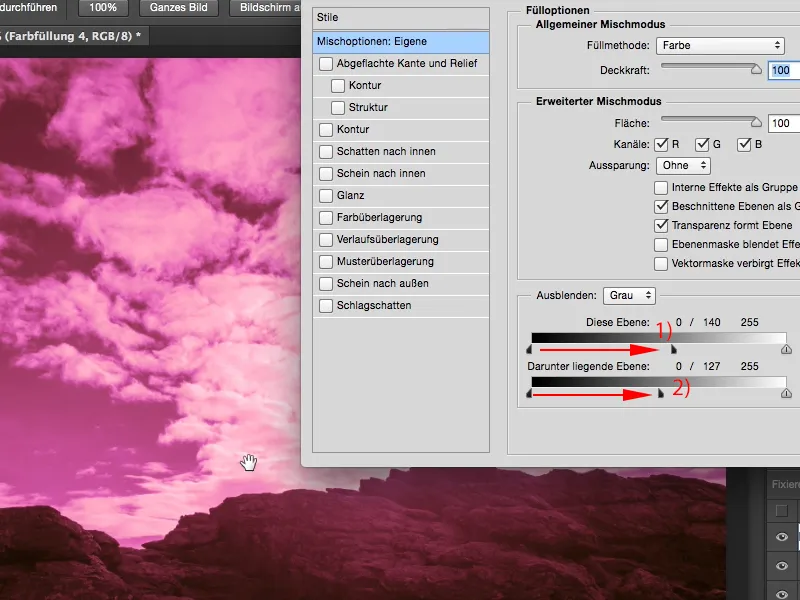Enable Schein nach außen checkbox
Image resolution: width=800 pixels, height=600 pixels.
(326, 284)
